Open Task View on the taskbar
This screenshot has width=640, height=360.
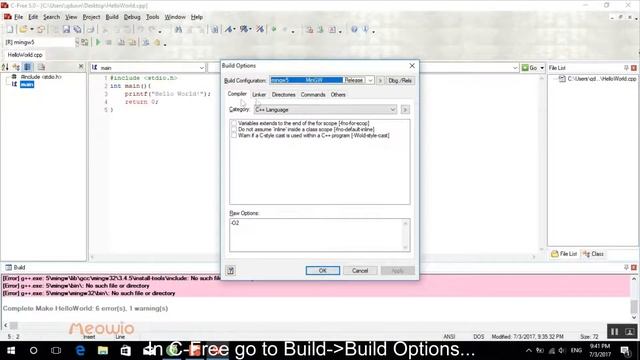coord(56,350)
